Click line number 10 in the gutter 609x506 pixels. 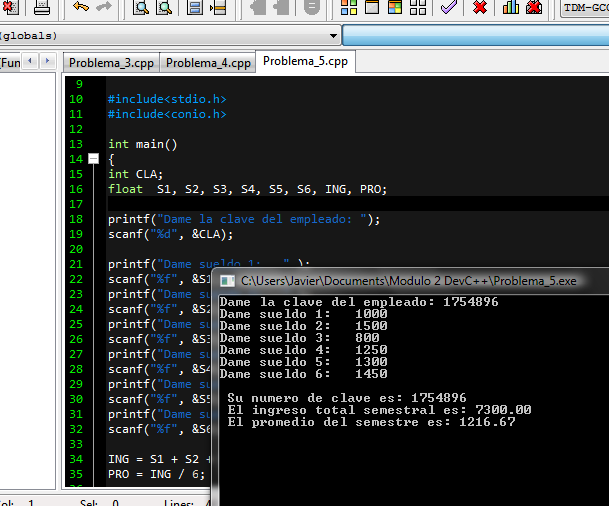pyautogui.click(x=76, y=99)
